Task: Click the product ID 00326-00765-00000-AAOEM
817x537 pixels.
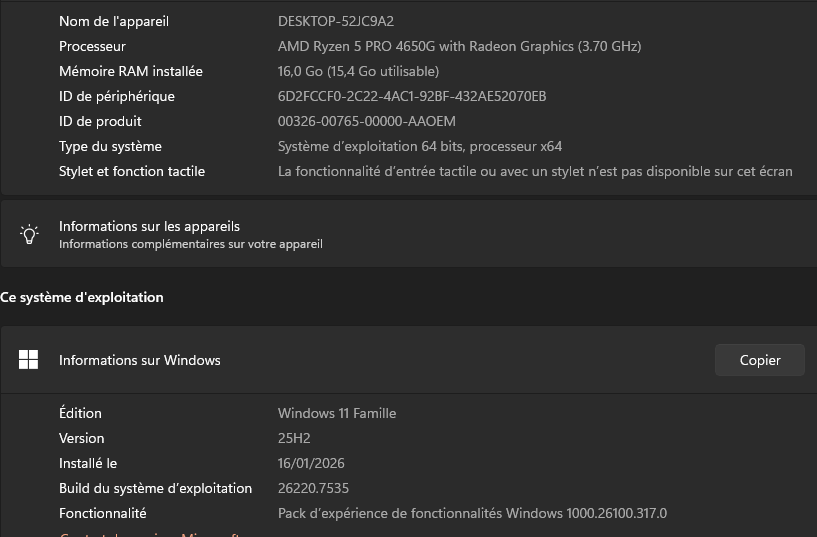Action: 366,121
